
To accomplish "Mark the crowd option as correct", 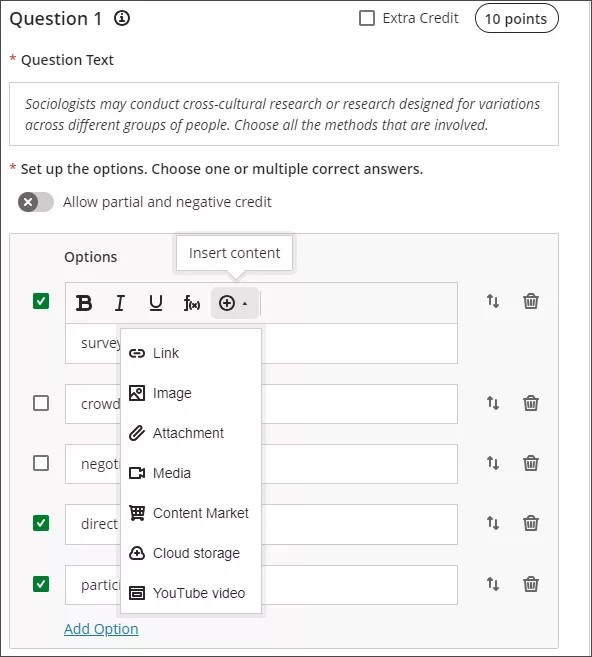I will [x=41, y=403].
